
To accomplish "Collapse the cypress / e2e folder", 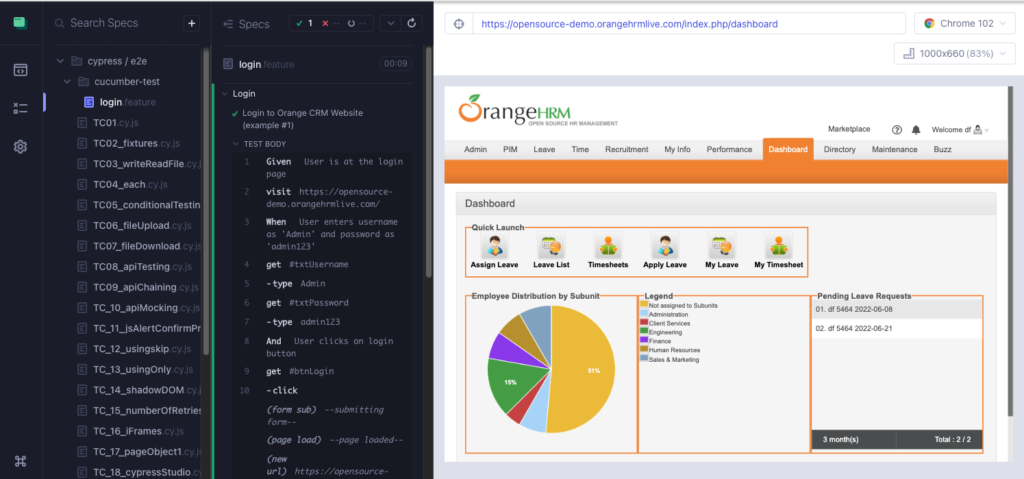I will pyautogui.click(x=62, y=60).
